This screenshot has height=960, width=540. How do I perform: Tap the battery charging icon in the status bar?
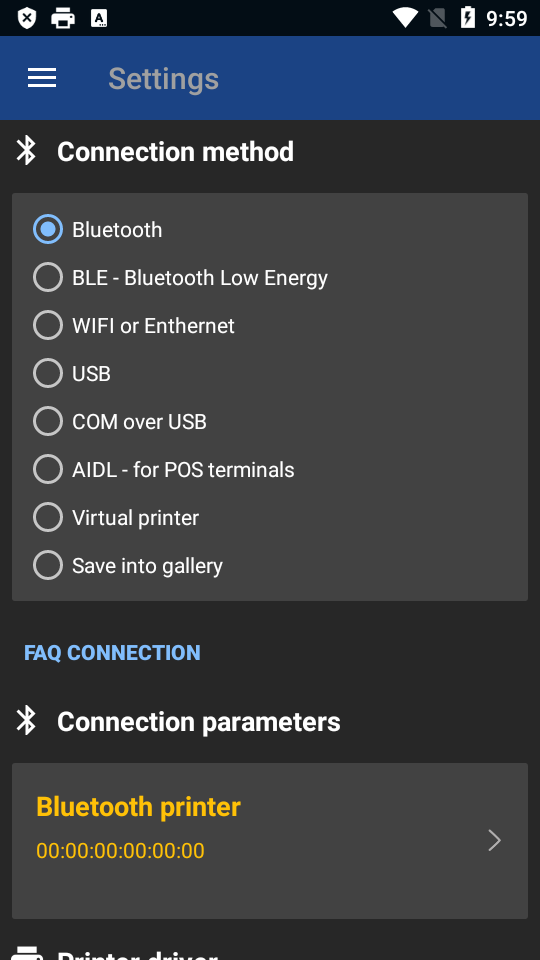(x=468, y=18)
